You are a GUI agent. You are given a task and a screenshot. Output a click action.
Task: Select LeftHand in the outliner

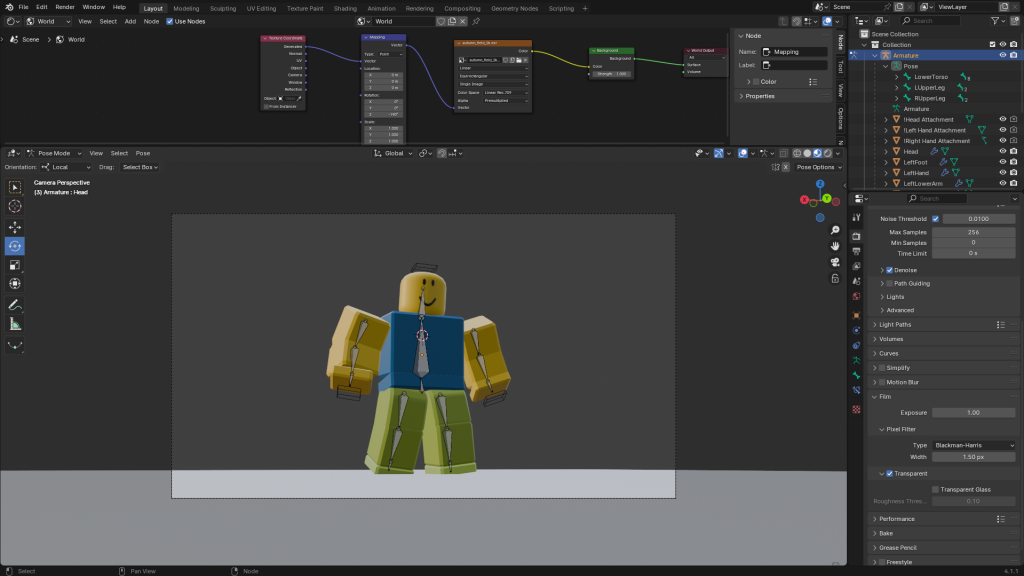pos(916,173)
